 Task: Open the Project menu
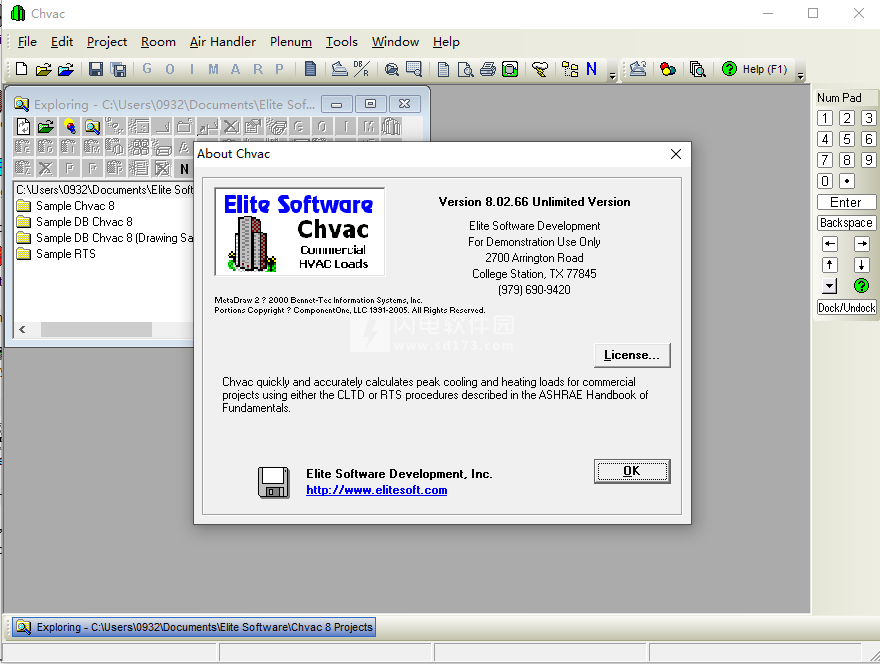coord(107,42)
